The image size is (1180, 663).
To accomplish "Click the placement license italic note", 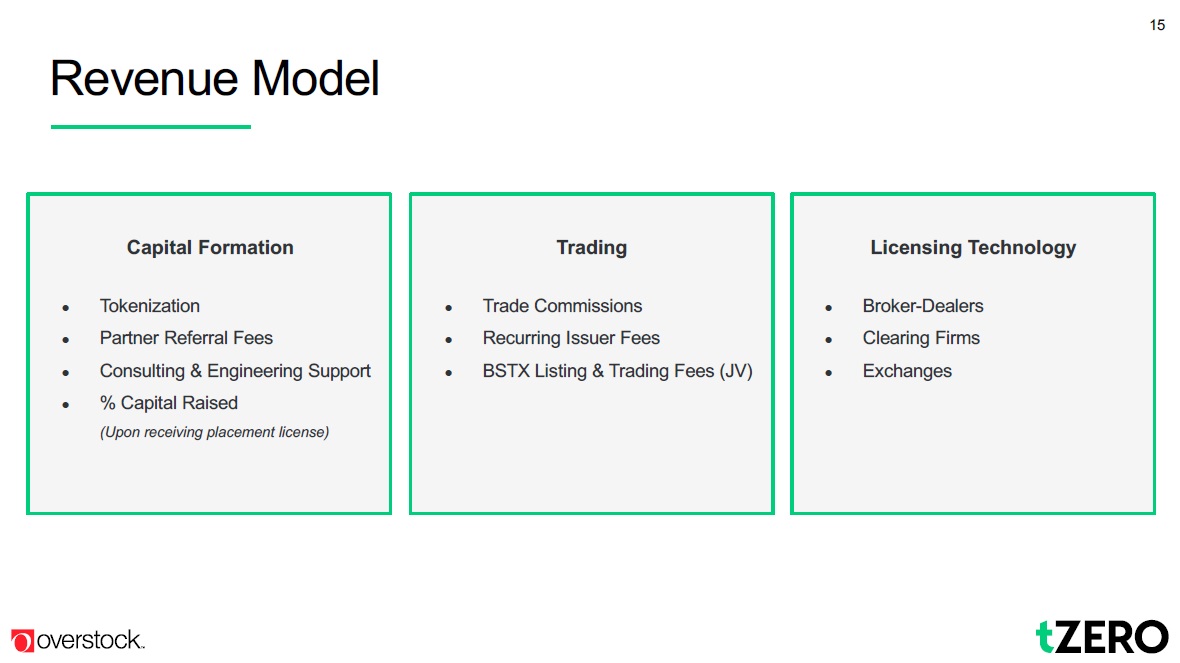I will click(x=214, y=432).
